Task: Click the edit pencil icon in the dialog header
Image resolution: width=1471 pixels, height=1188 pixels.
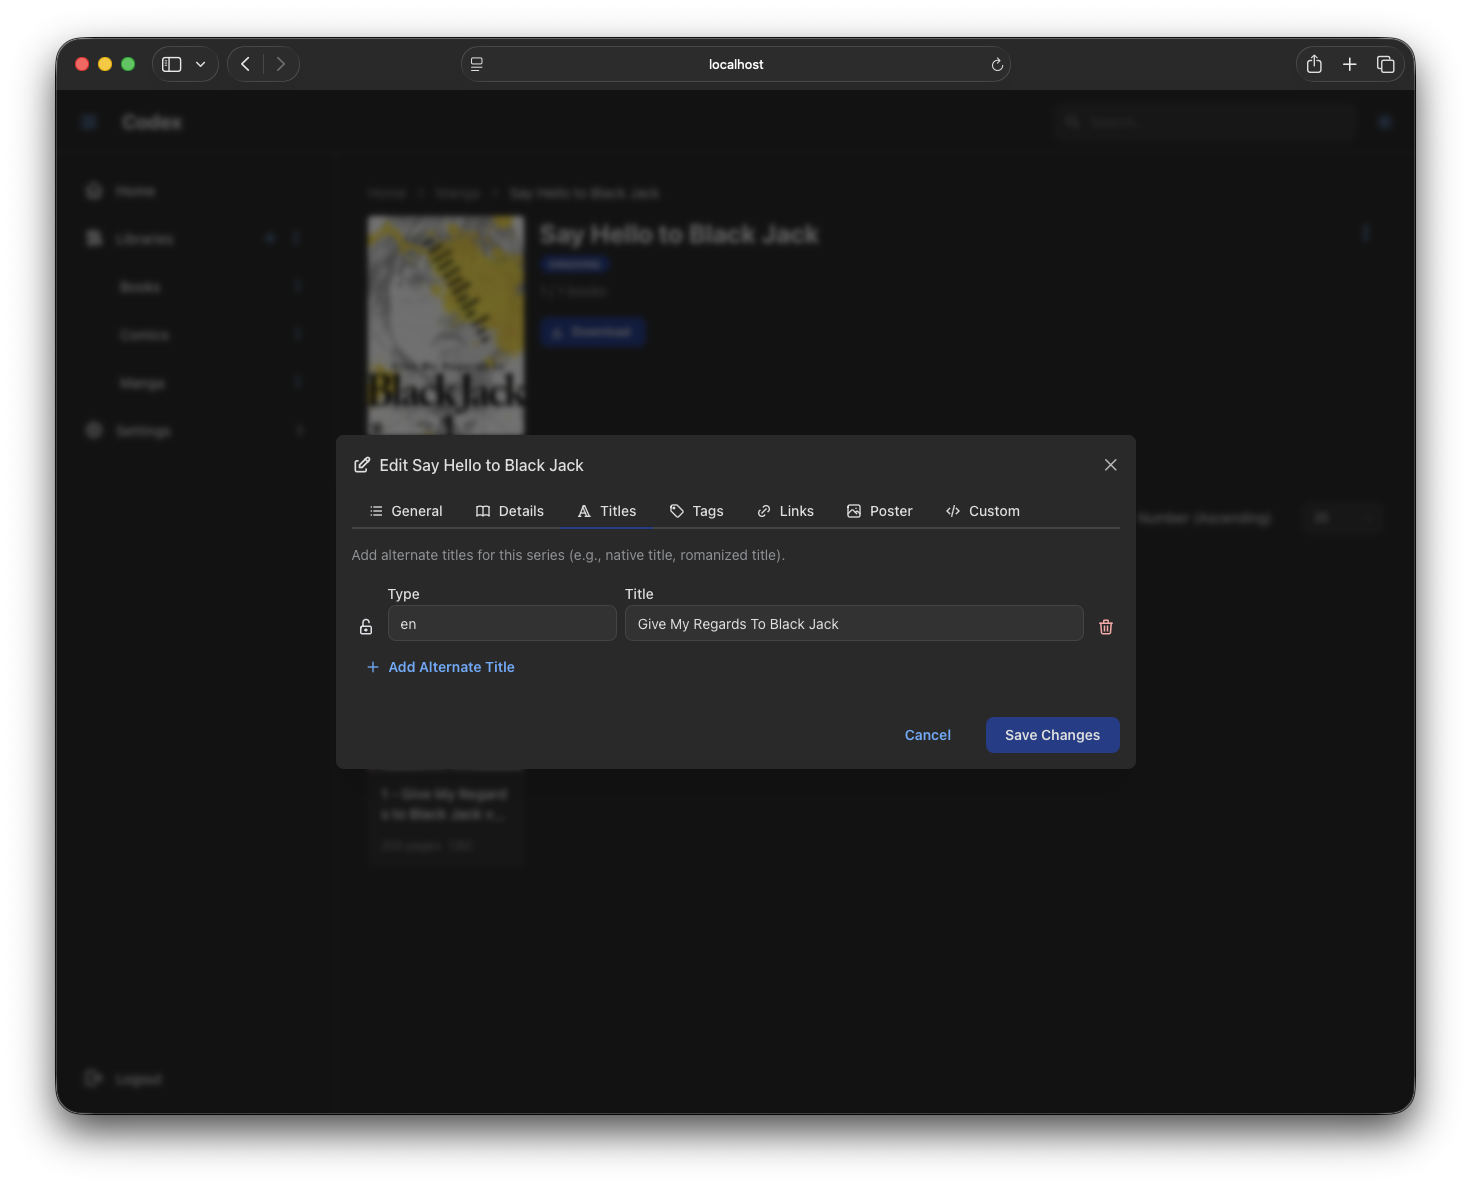Action: pyautogui.click(x=361, y=464)
